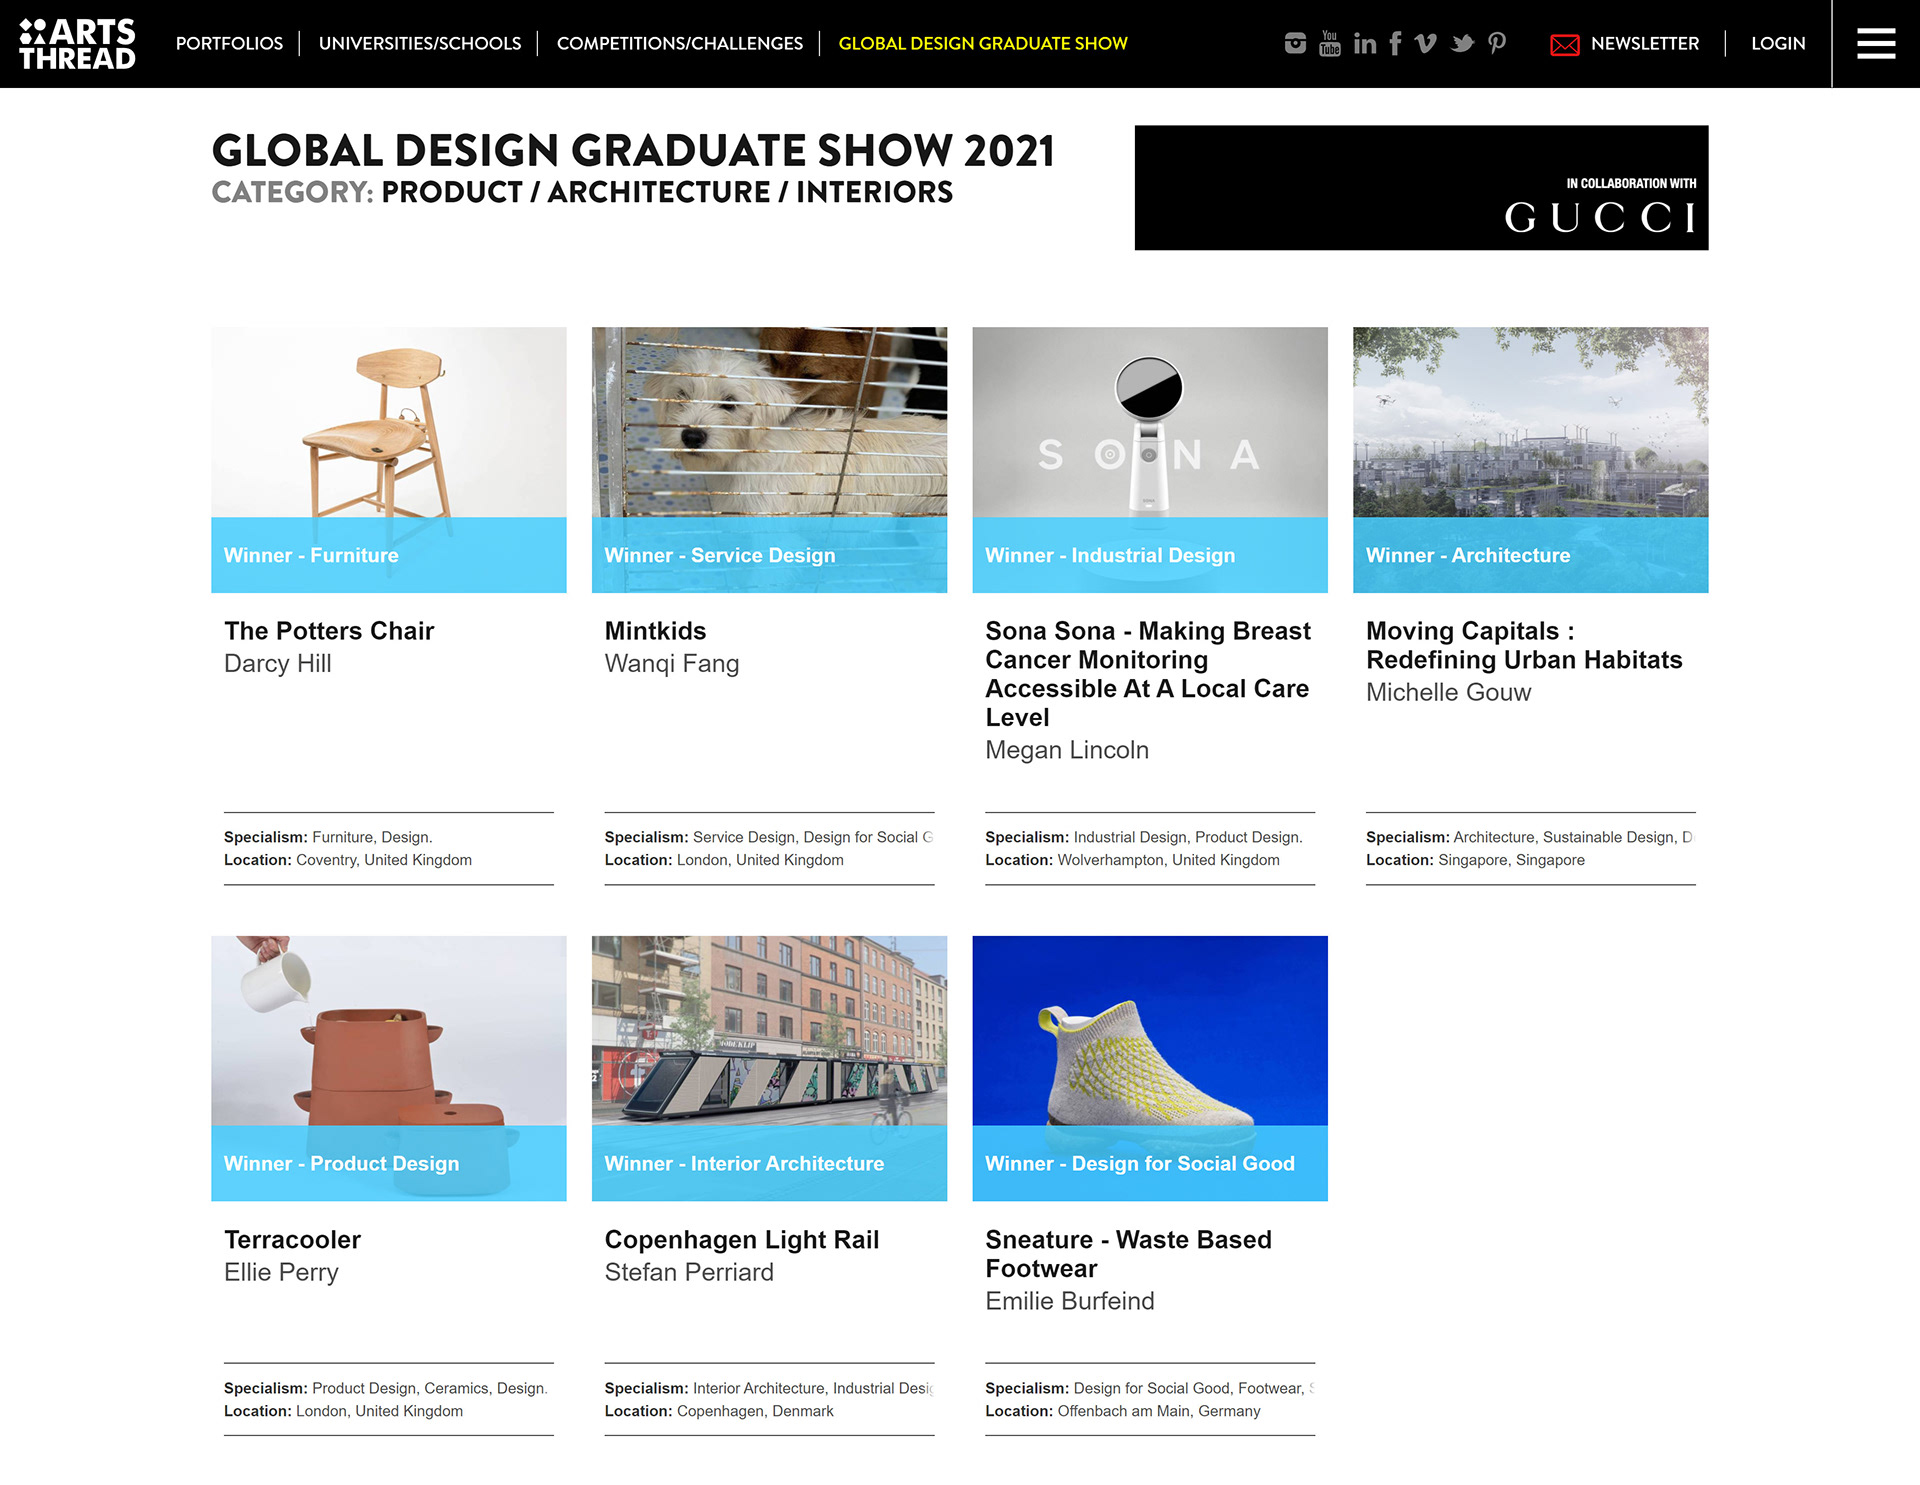Open the Instagram social icon
Image resolution: width=1920 pixels, height=1485 pixels.
(1295, 43)
